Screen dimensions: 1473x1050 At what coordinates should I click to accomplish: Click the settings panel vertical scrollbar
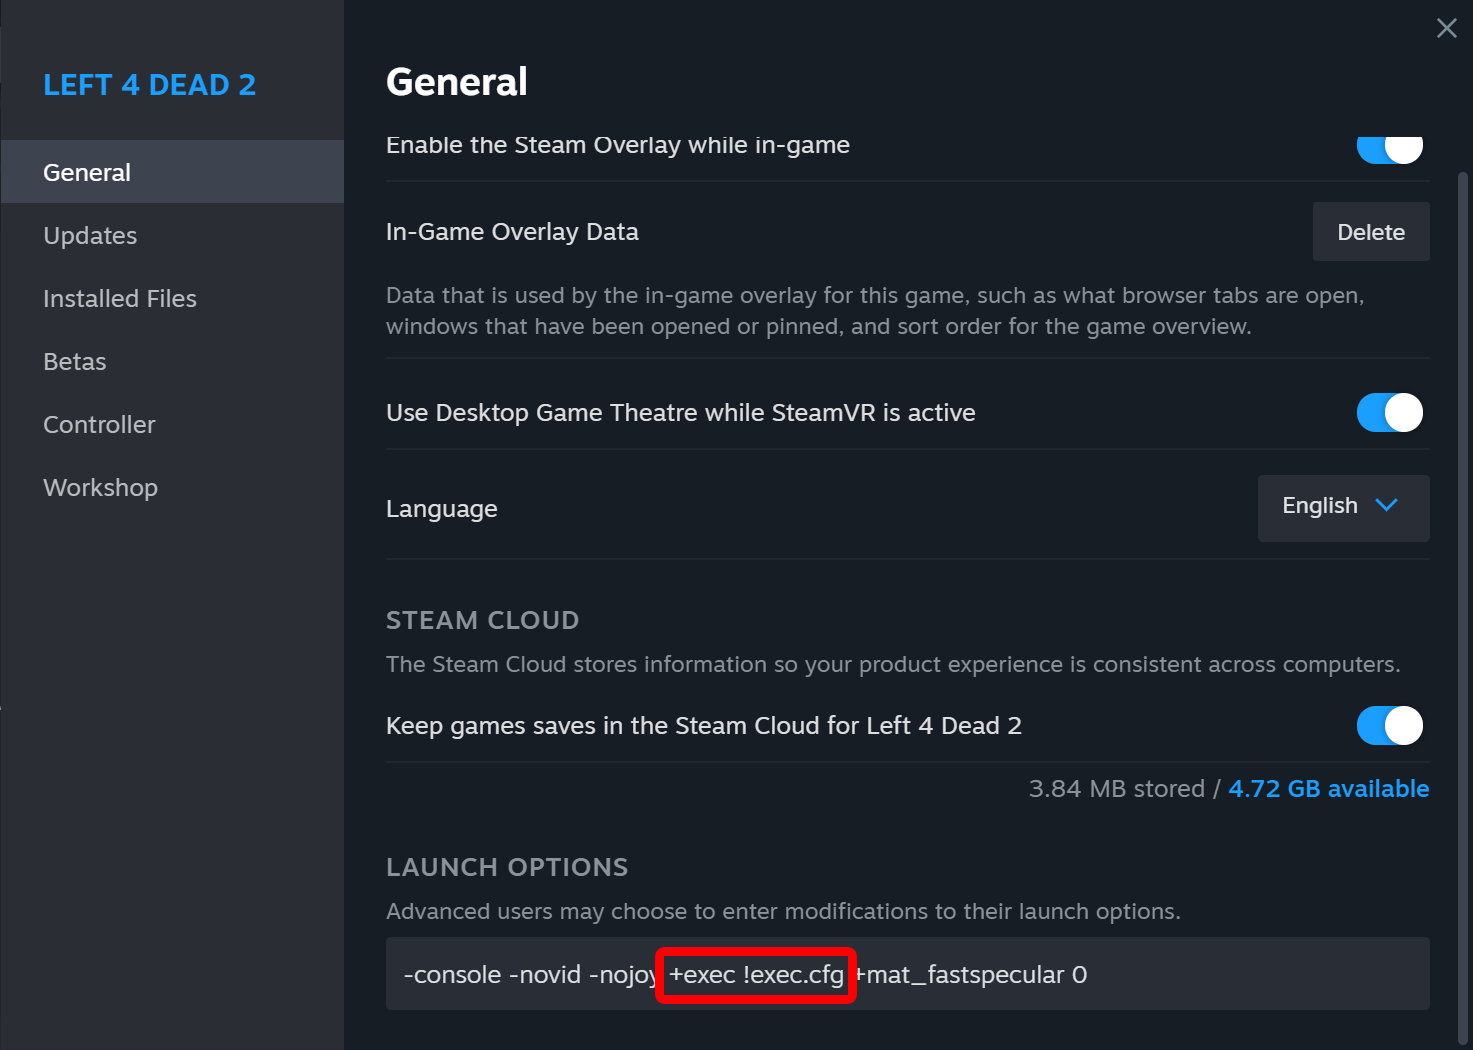(x=1463, y=600)
